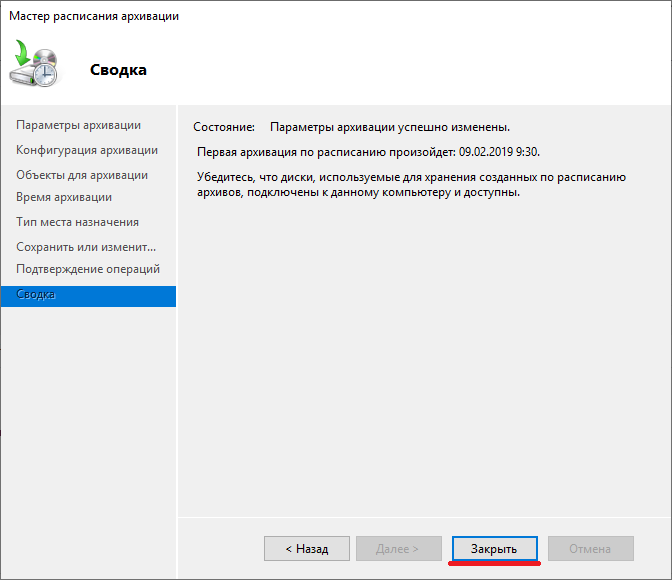
Task: Click the Убедитесь, что диски reminder text
Action: coord(411,185)
